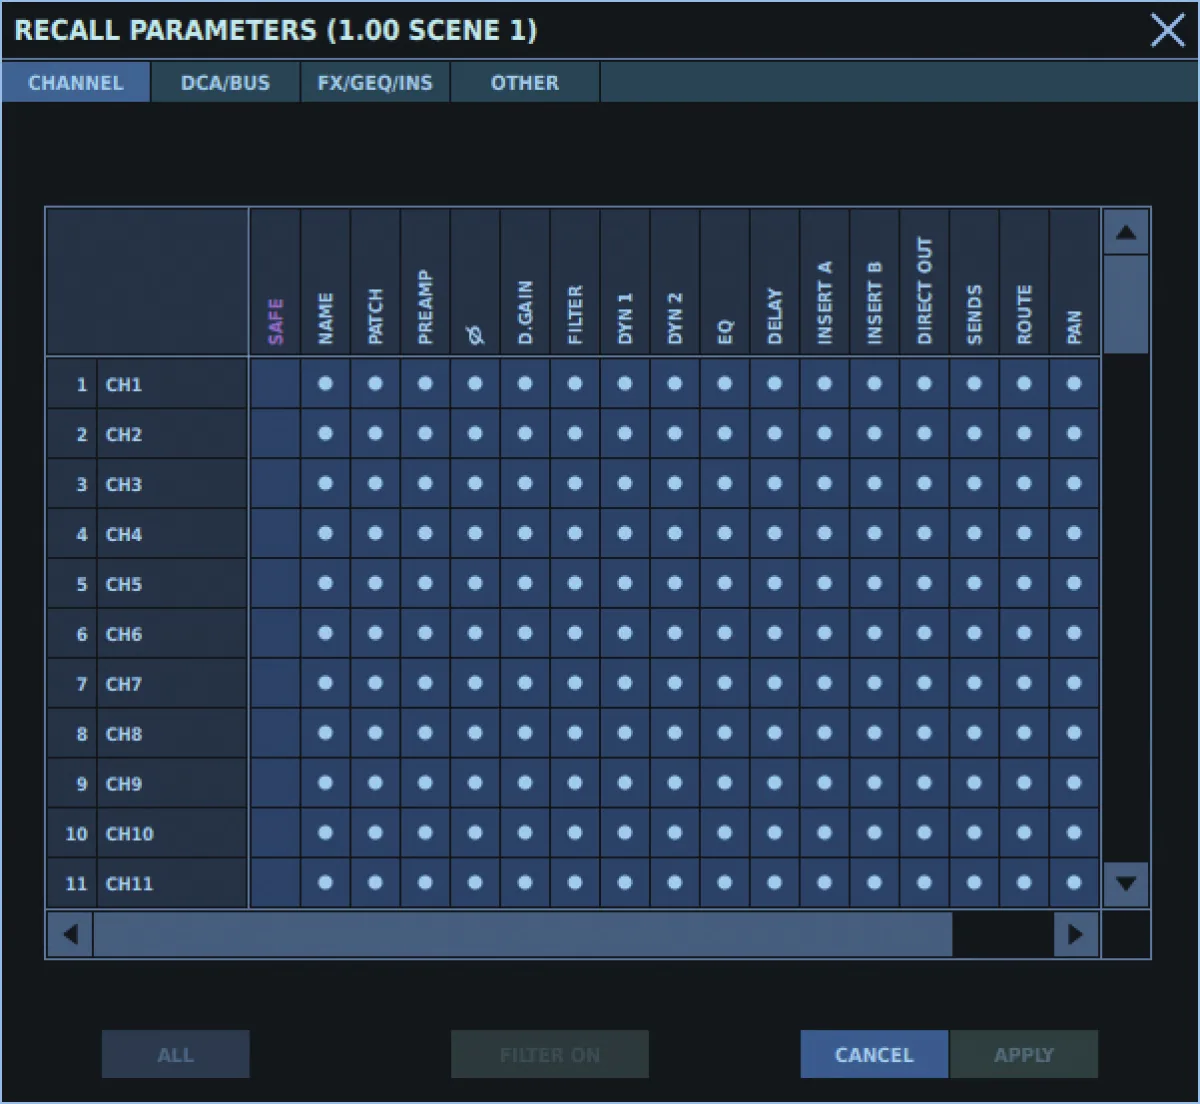This screenshot has width=1200, height=1104.
Task: Toggle NAME recall for CH1
Action: coord(325,384)
